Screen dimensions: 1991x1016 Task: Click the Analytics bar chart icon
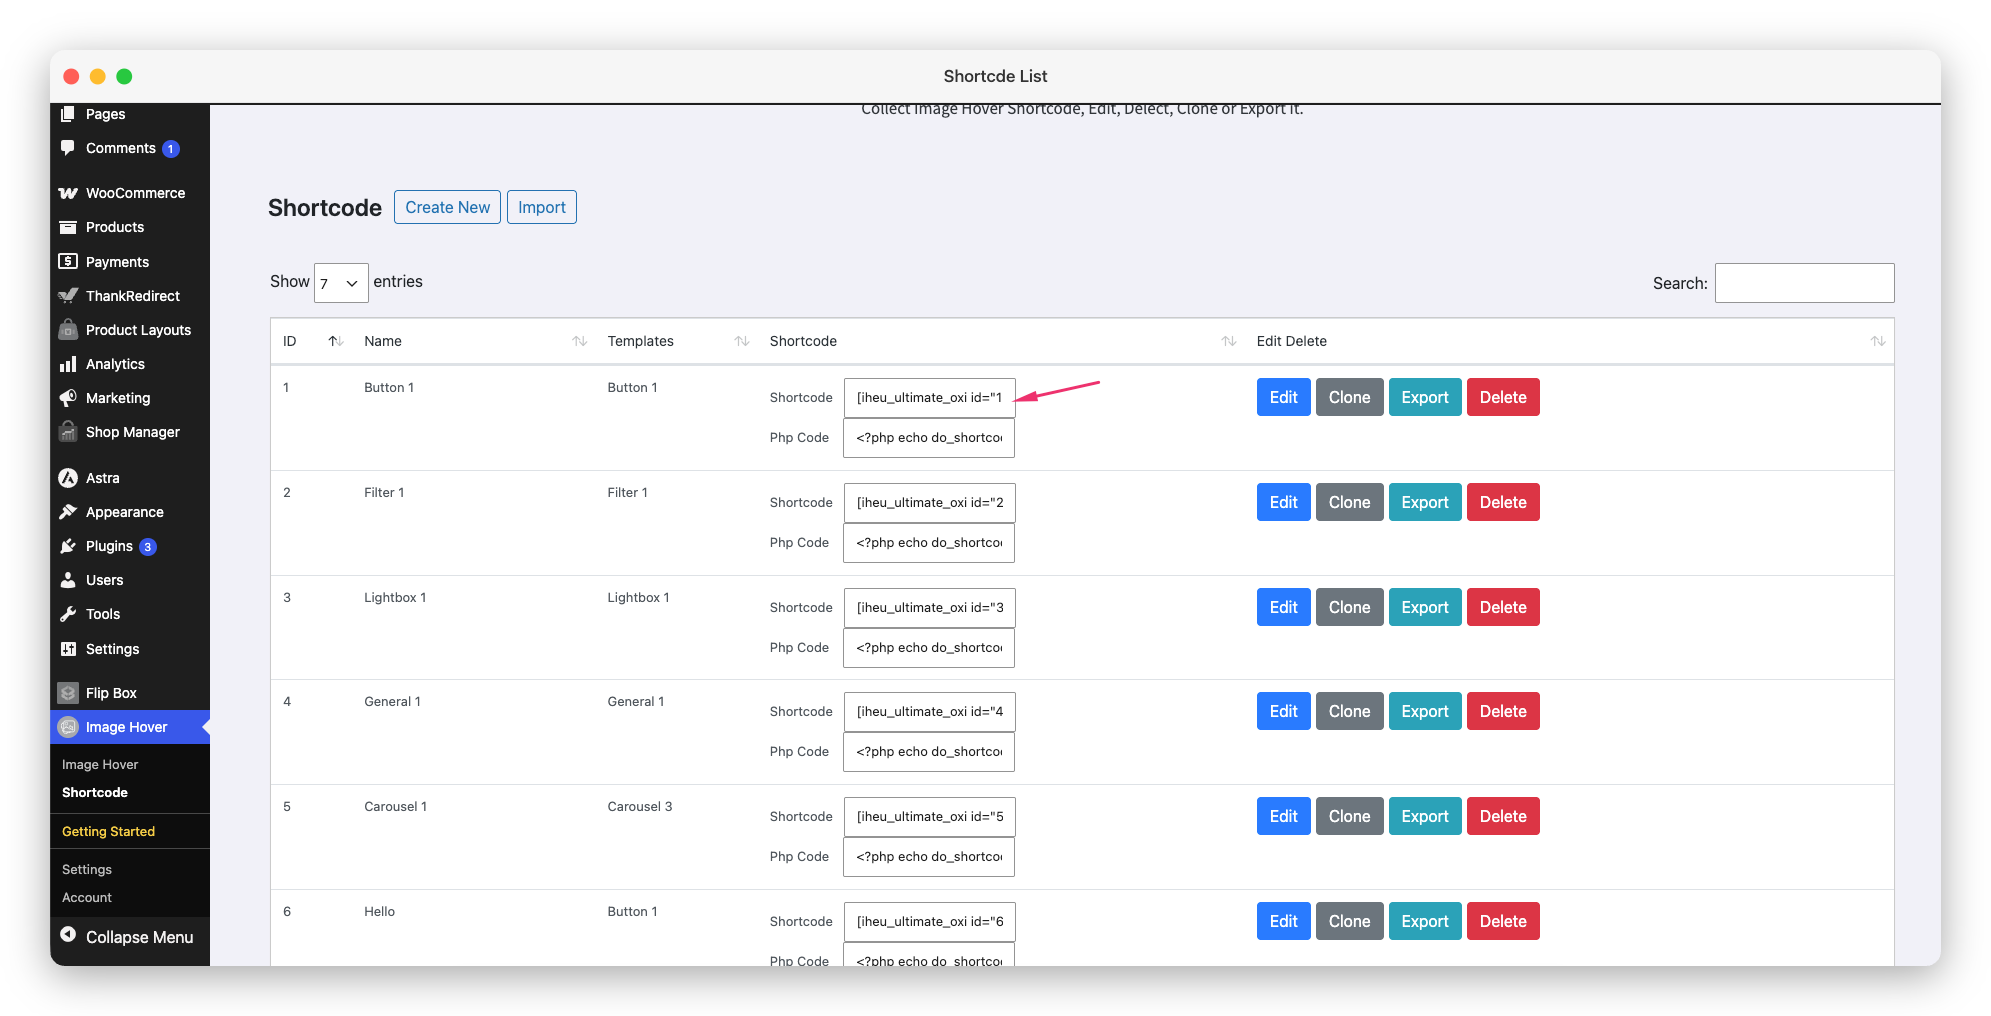(68, 364)
